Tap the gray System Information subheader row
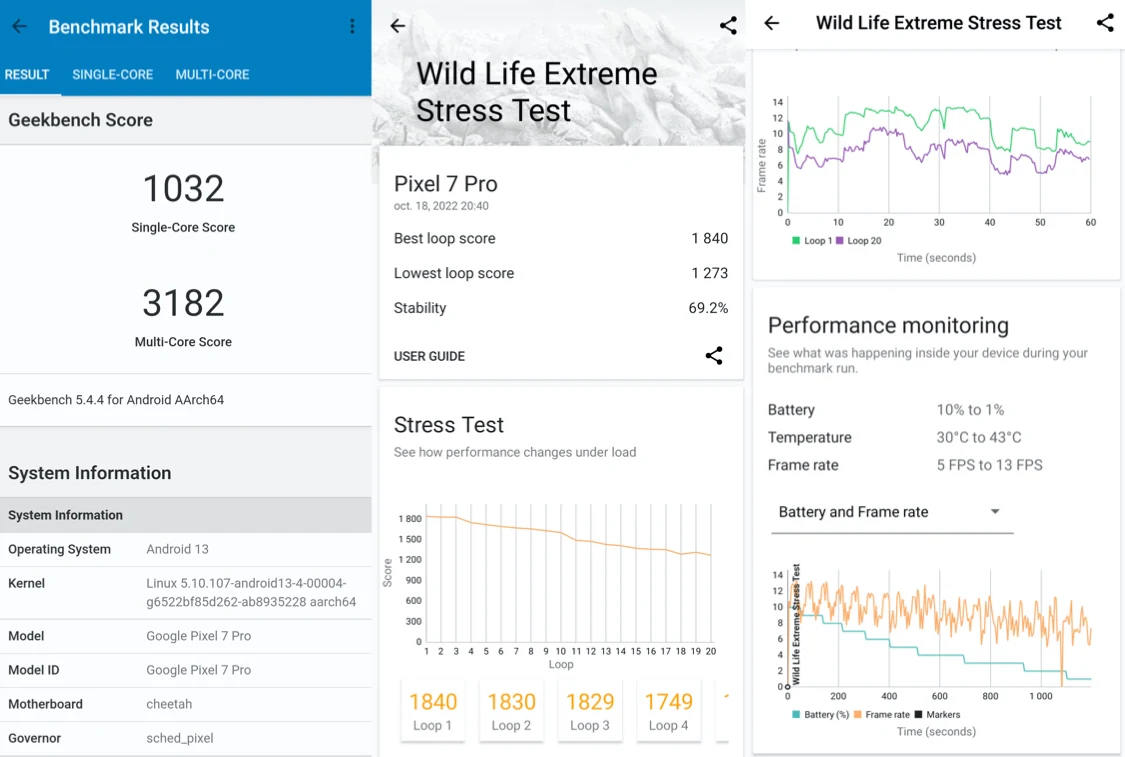The image size is (1125, 757). click(x=186, y=515)
